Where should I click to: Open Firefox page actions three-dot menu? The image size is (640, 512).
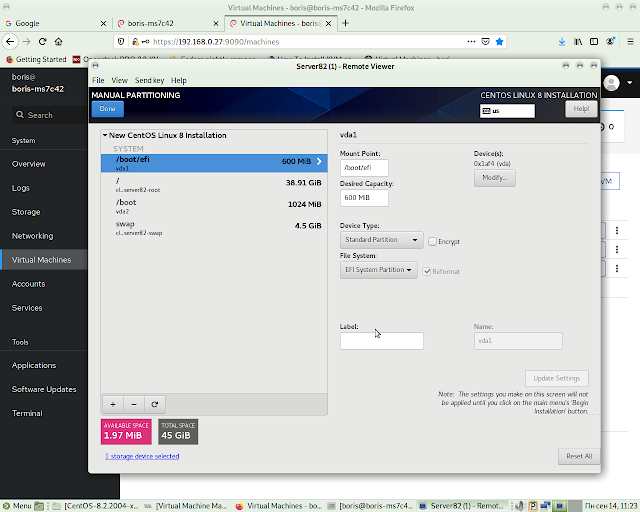click(x=471, y=41)
